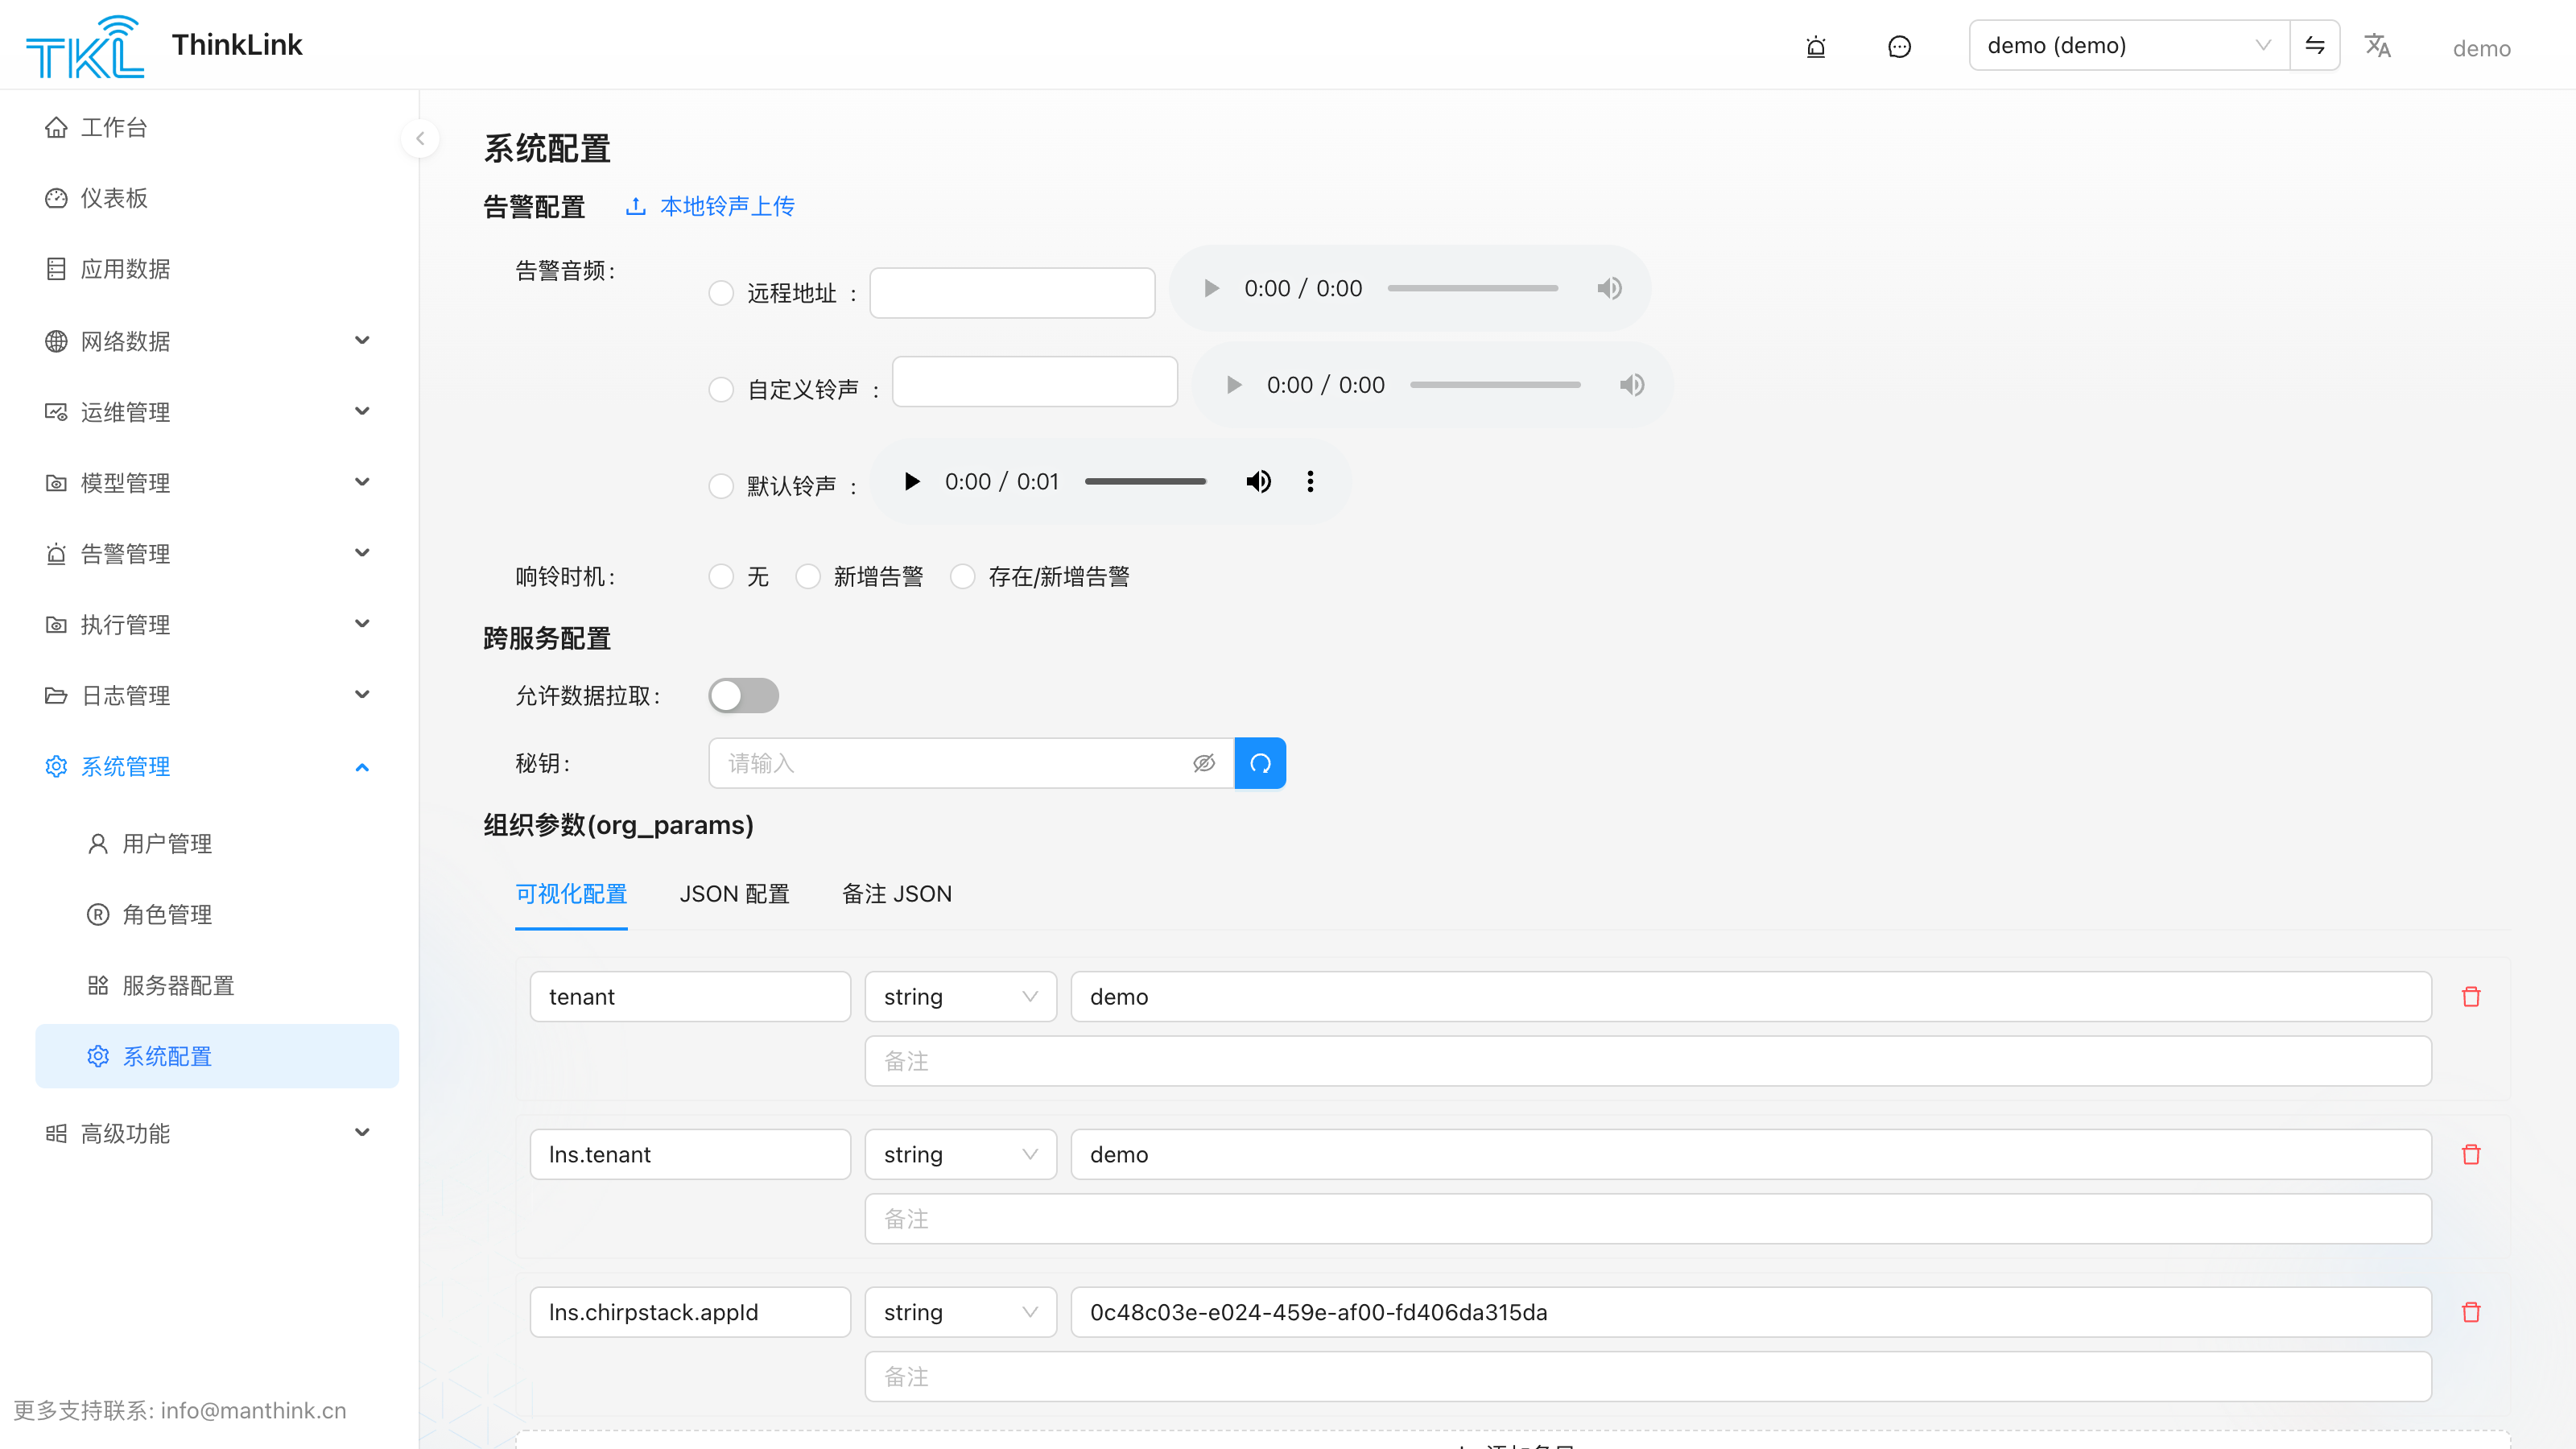Regenerate the secret key with refresh button
This screenshot has height=1449, width=2576.
click(1260, 763)
